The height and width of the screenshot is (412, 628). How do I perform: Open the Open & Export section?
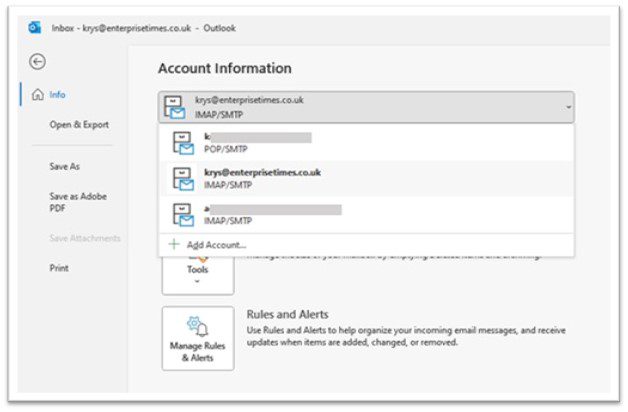(x=79, y=125)
